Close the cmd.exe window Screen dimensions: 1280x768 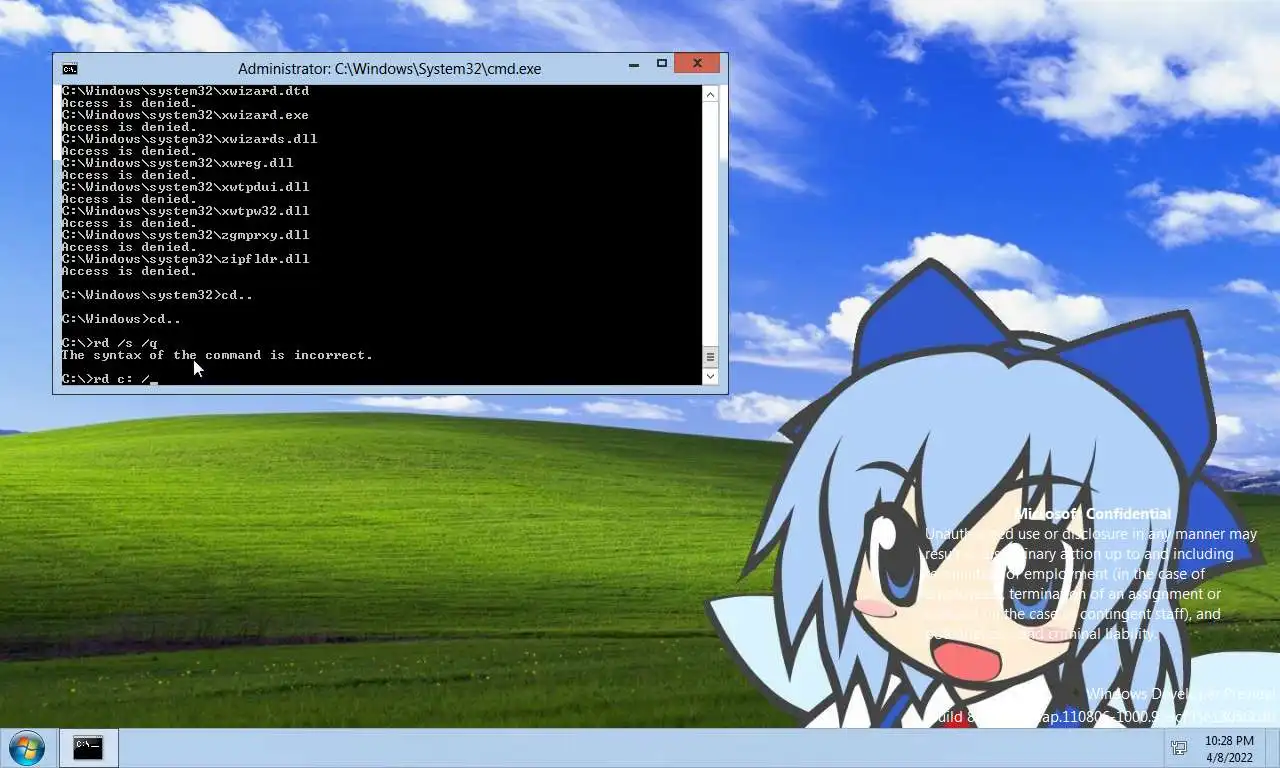tap(697, 64)
